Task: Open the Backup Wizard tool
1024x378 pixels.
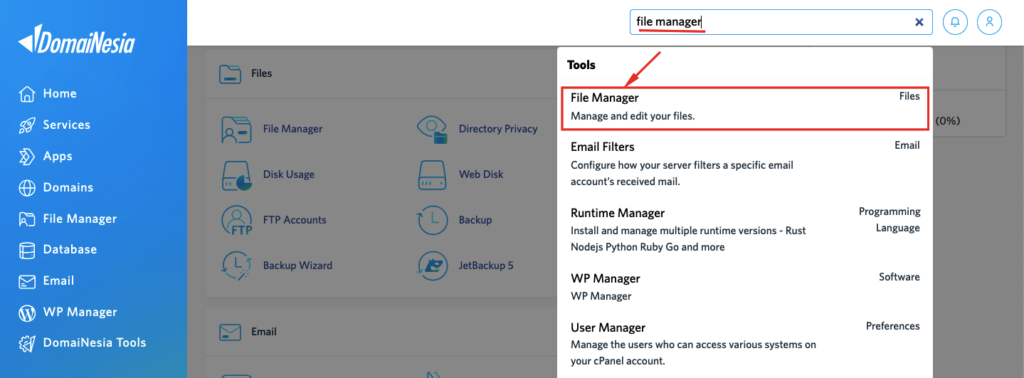Action: 277,266
